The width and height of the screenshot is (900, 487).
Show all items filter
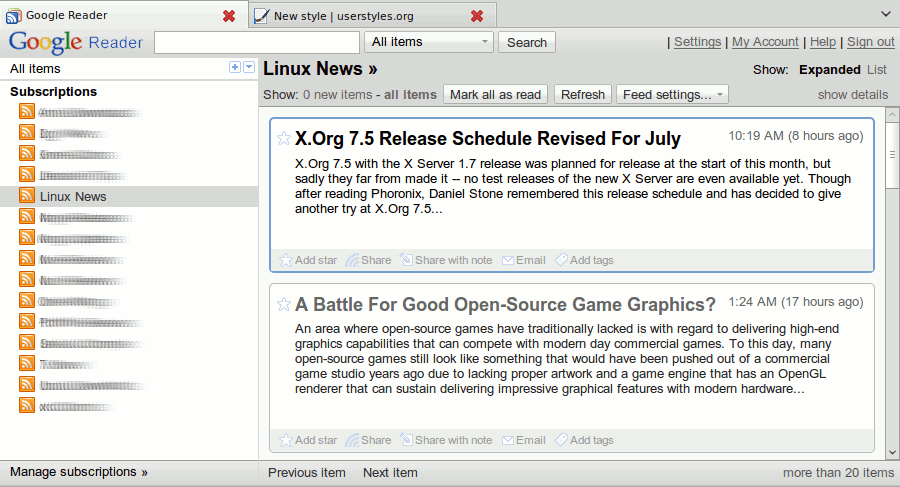pos(410,95)
